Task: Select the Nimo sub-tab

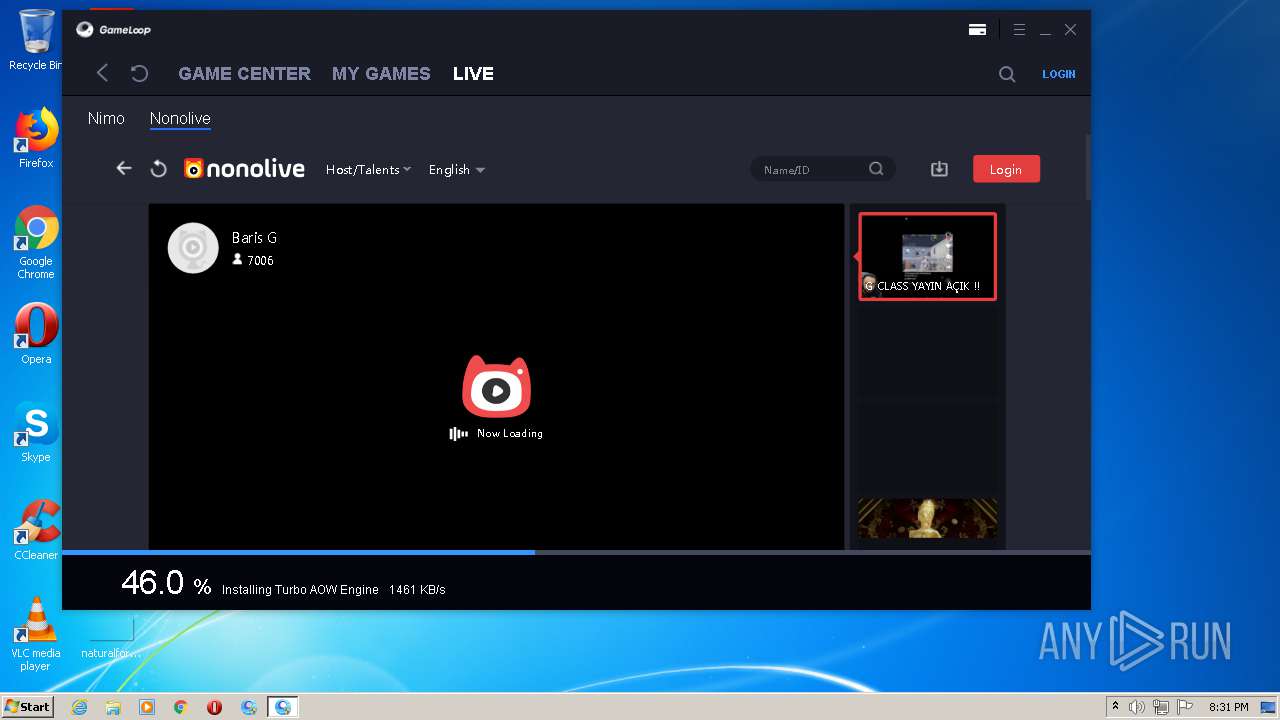Action: (106, 118)
